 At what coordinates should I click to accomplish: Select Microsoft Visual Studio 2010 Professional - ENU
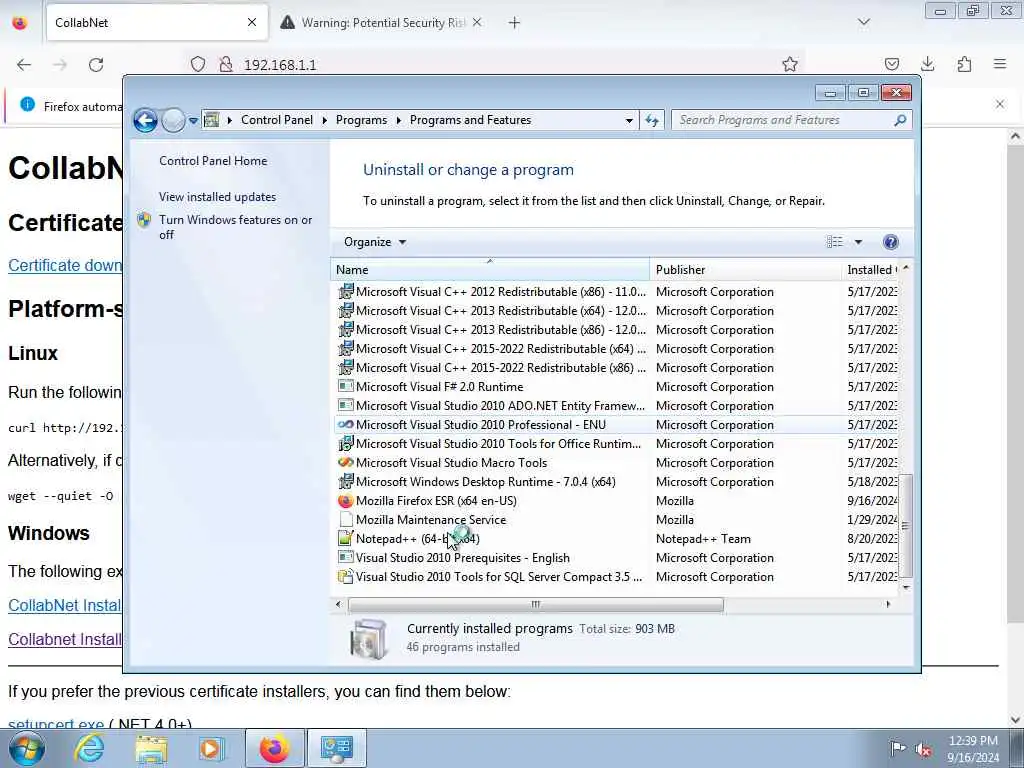pyautogui.click(x=616, y=424)
